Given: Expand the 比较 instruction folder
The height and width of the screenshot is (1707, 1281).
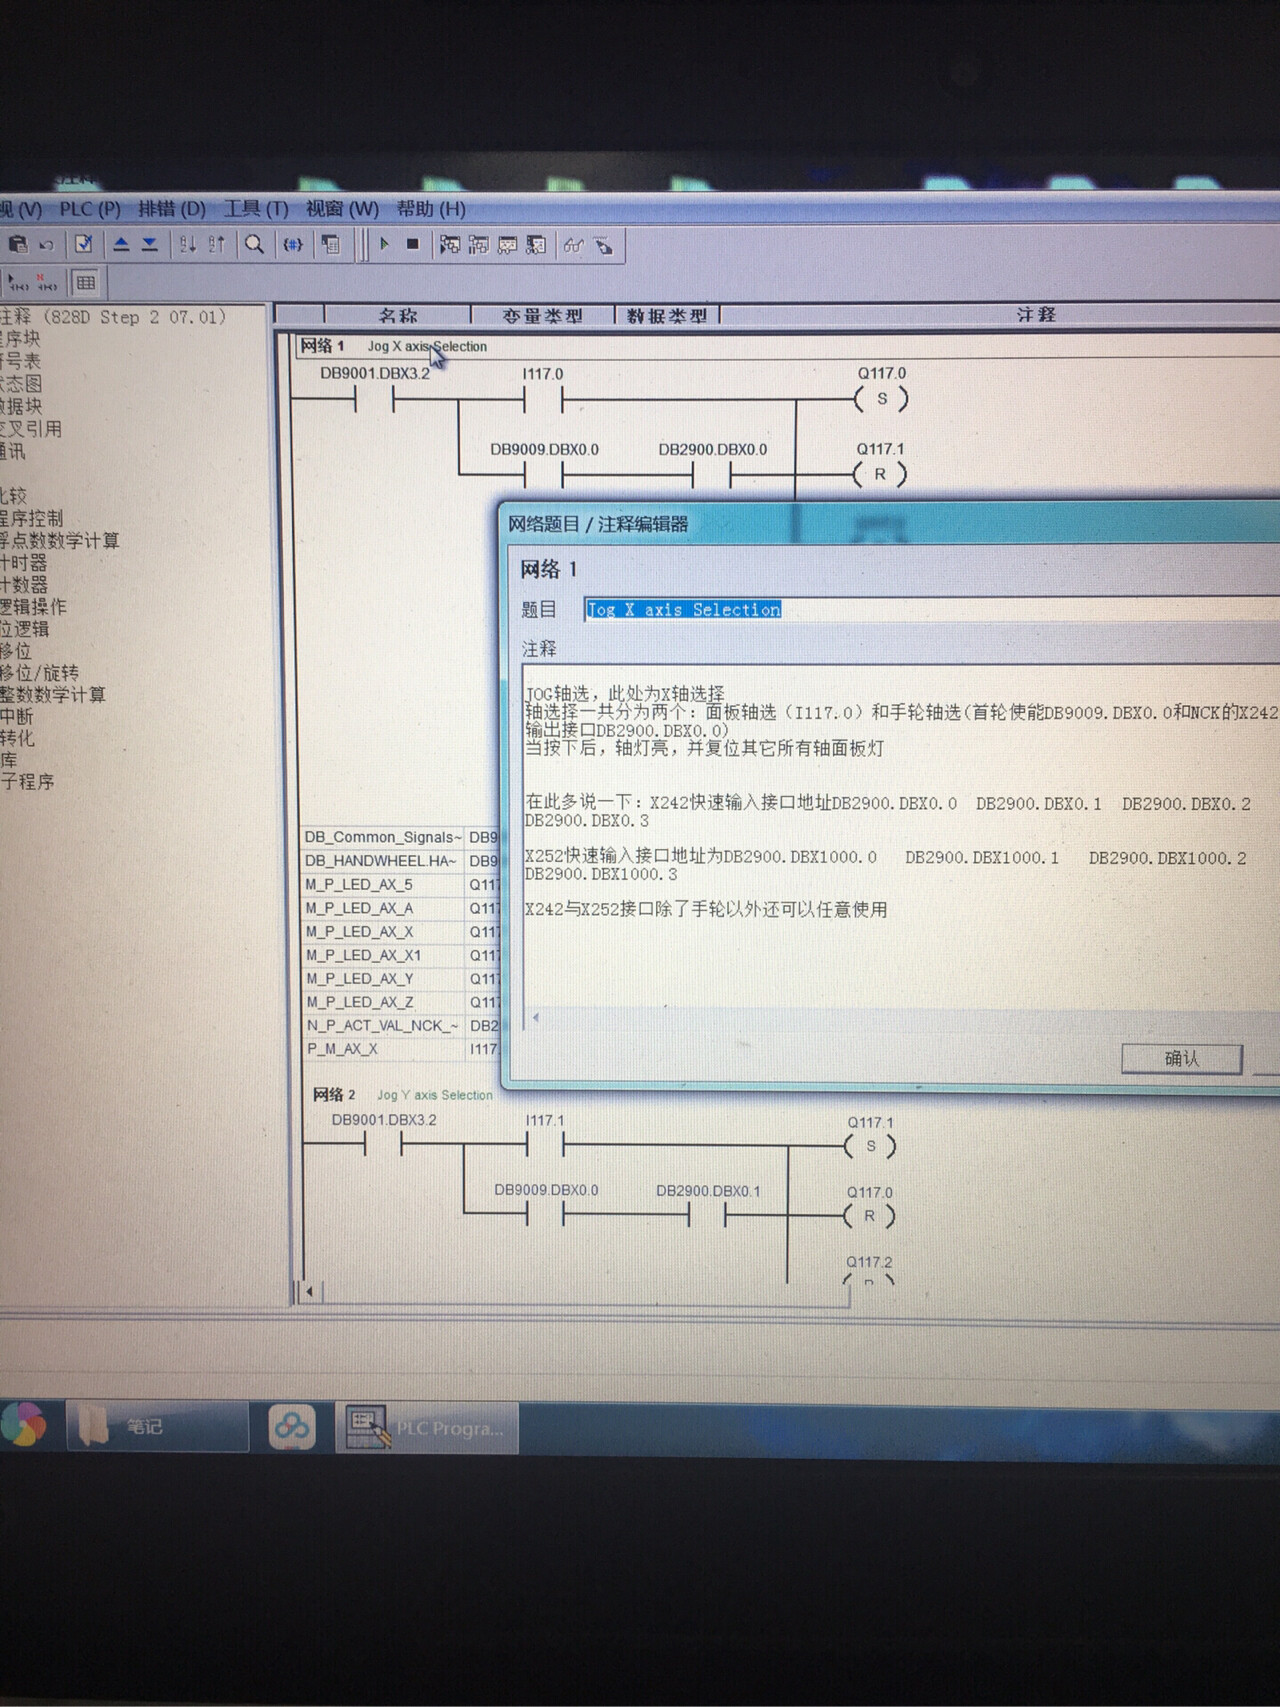Looking at the screenshot, I should pyautogui.click(x=14, y=496).
